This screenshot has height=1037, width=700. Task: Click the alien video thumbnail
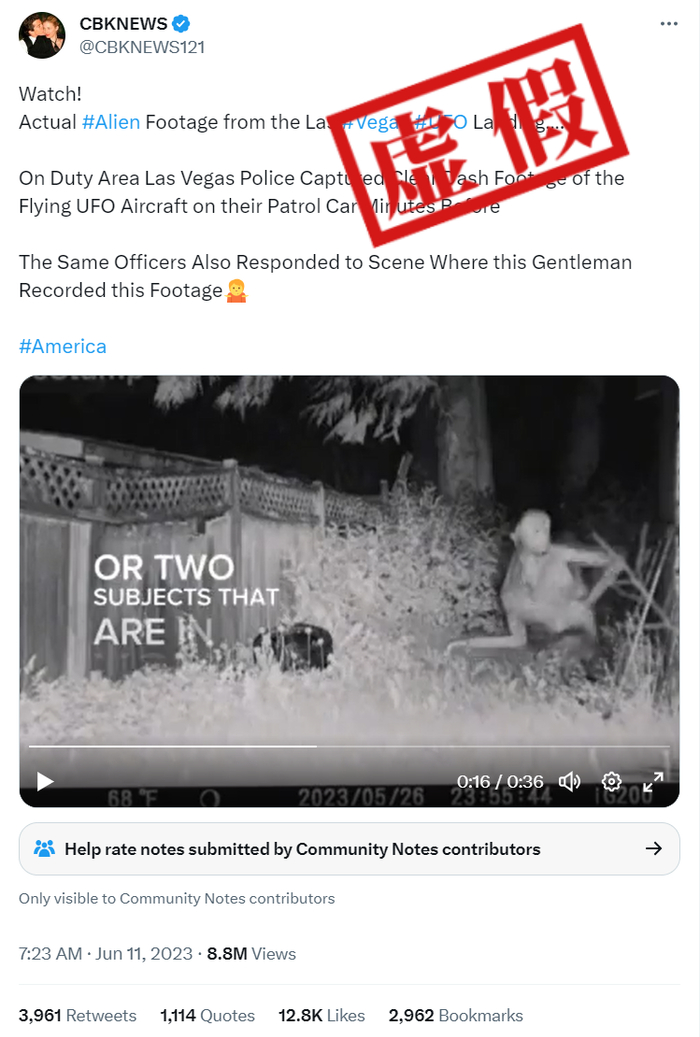click(x=349, y=560)
